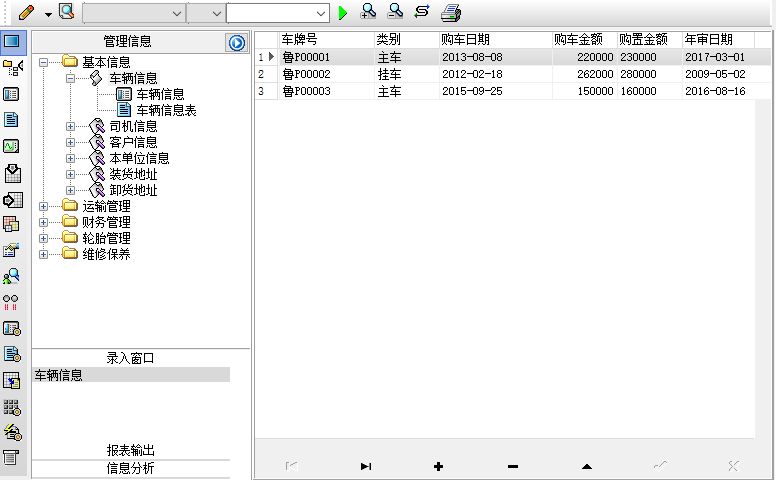
Task: Click the magnifier with minus icon
Action: pos(395,11)
